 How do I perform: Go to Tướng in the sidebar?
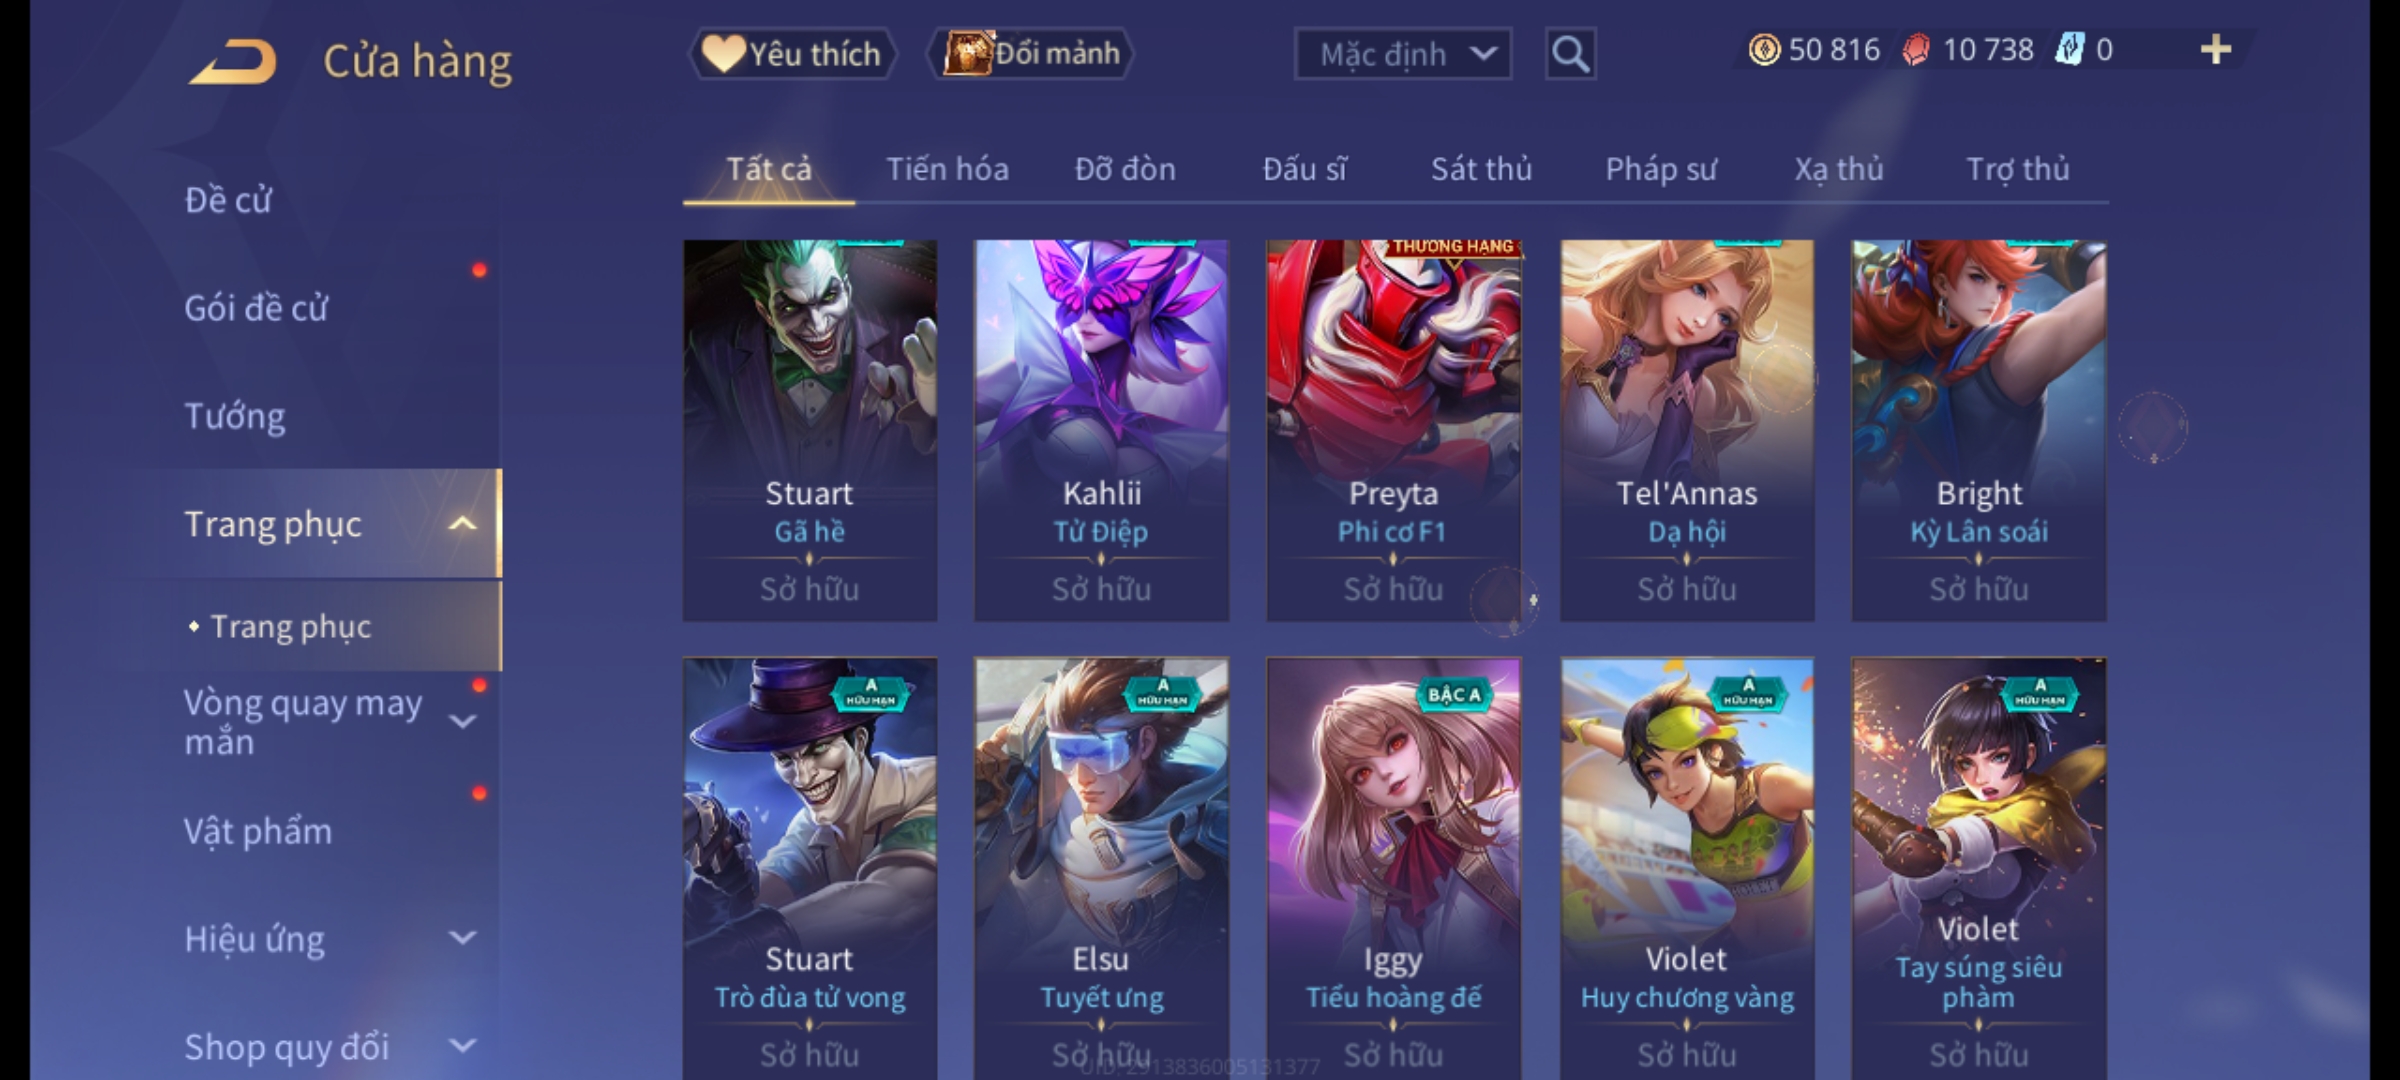point(235,416)
